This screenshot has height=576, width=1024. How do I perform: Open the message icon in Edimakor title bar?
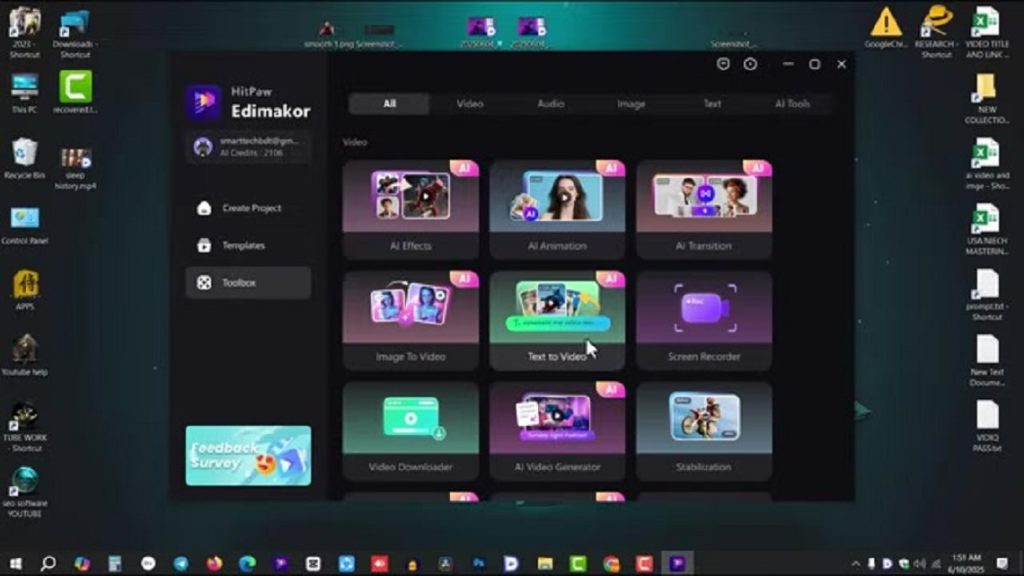tap(723, 64)
